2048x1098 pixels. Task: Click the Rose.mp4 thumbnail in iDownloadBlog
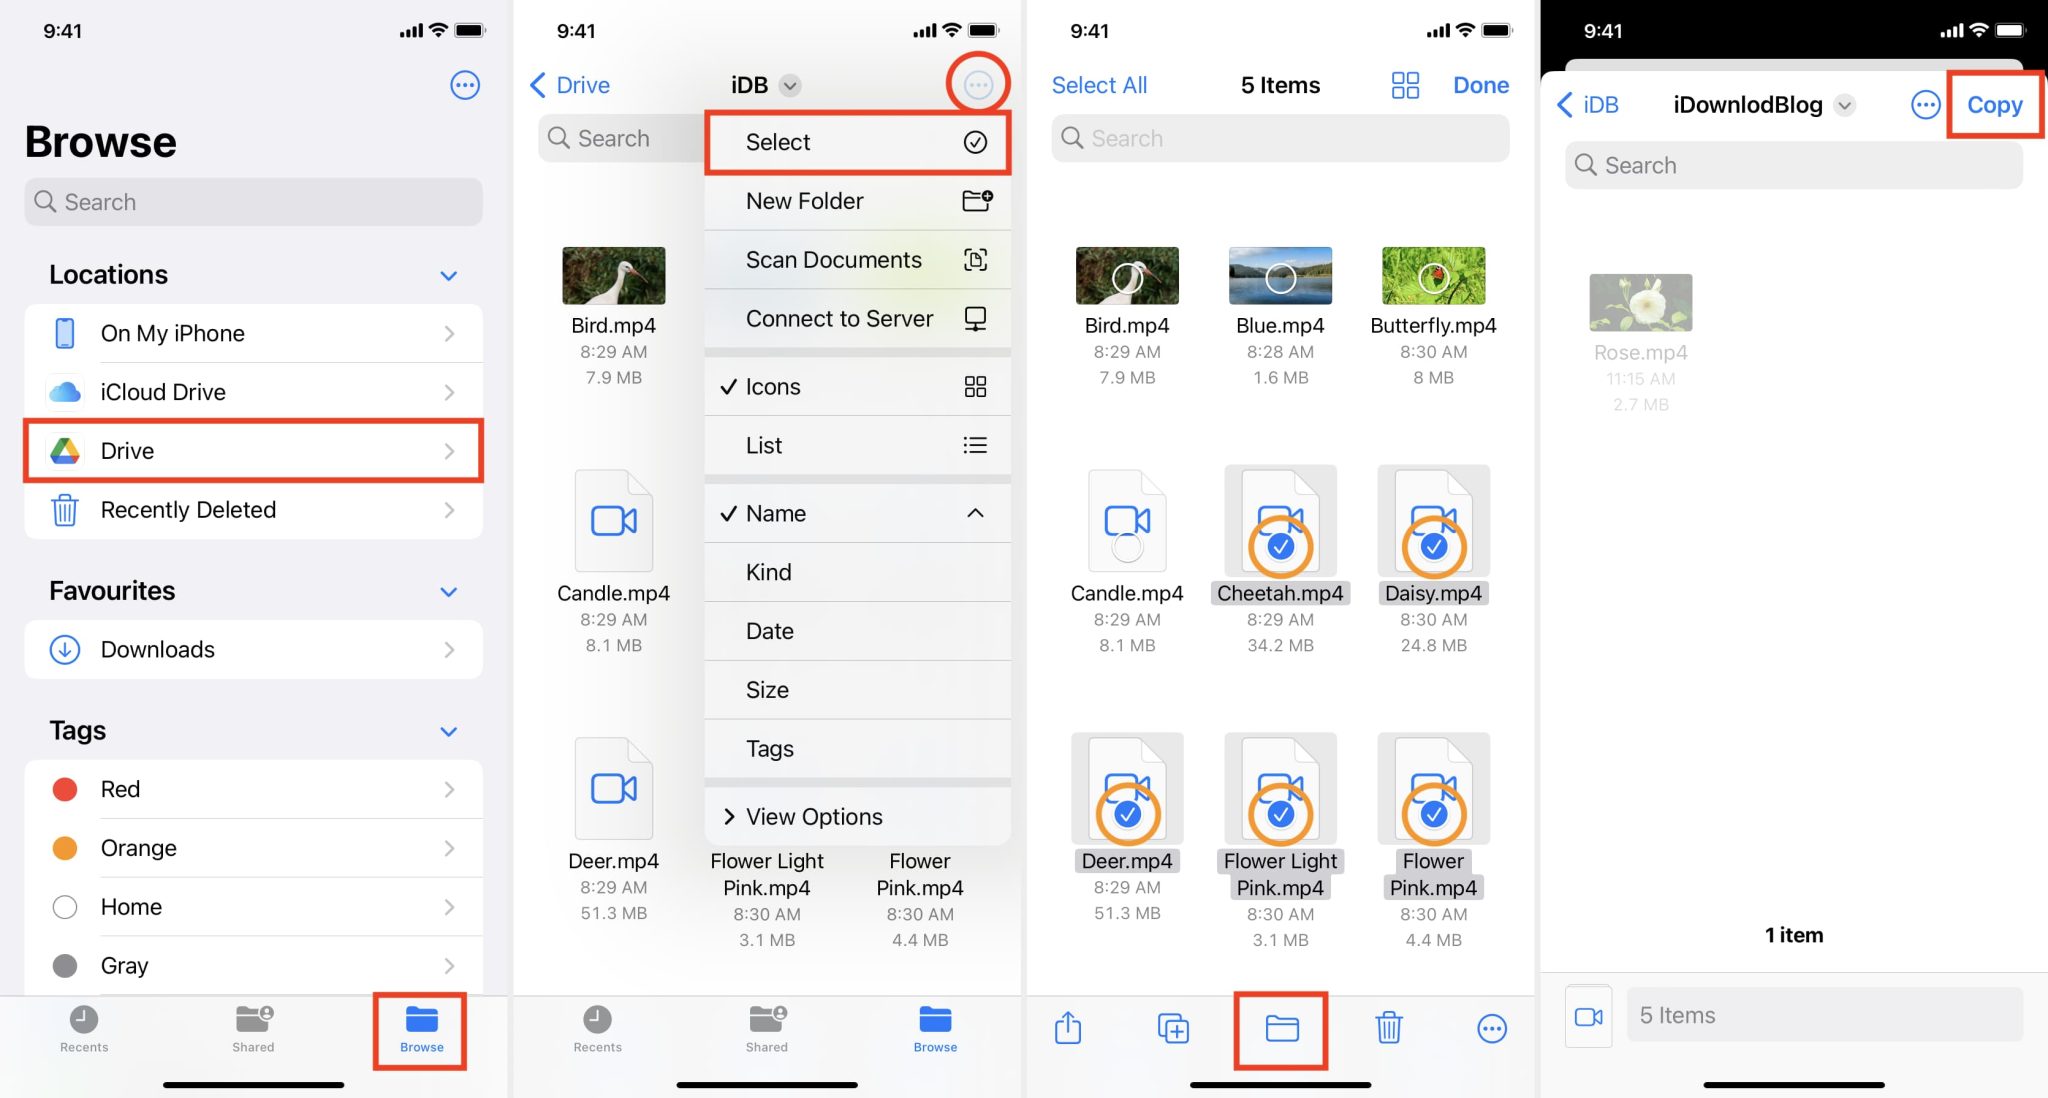[1640, 303]
